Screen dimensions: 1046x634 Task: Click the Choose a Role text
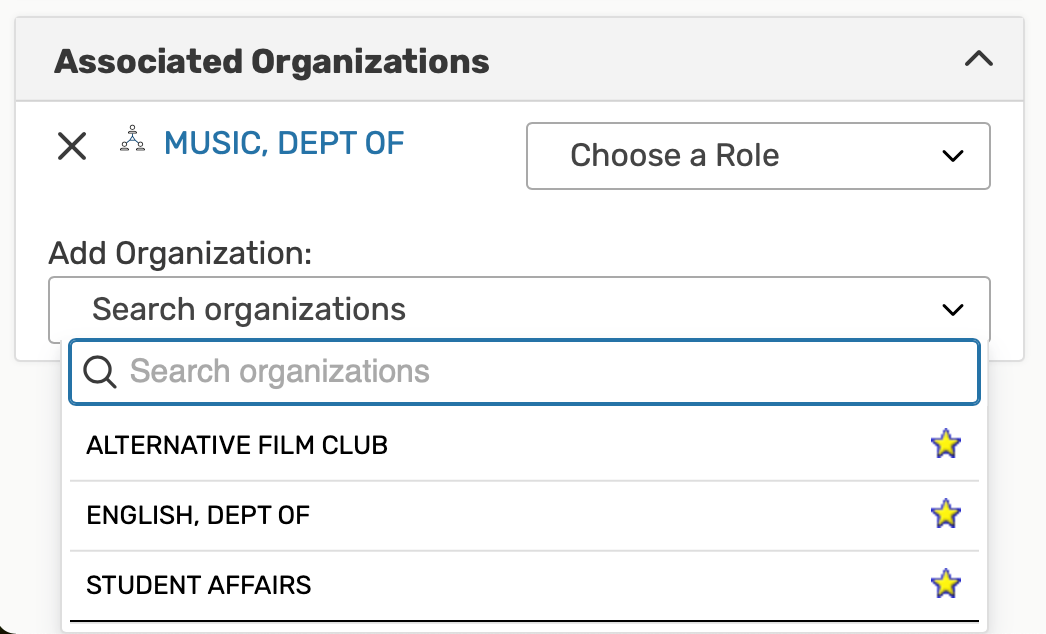click(x=674, y=156)
